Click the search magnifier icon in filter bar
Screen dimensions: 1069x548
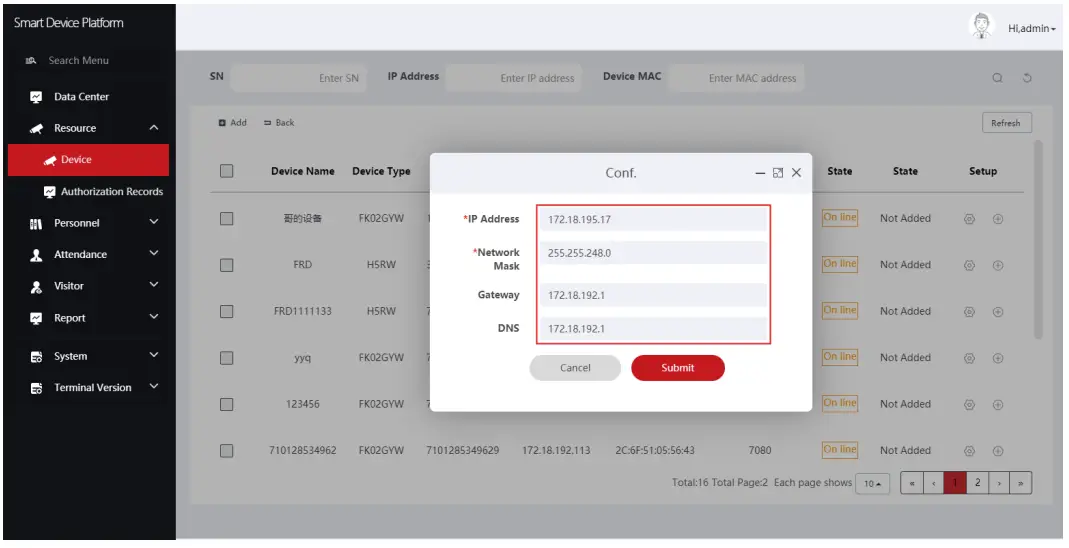coord(997,78)
